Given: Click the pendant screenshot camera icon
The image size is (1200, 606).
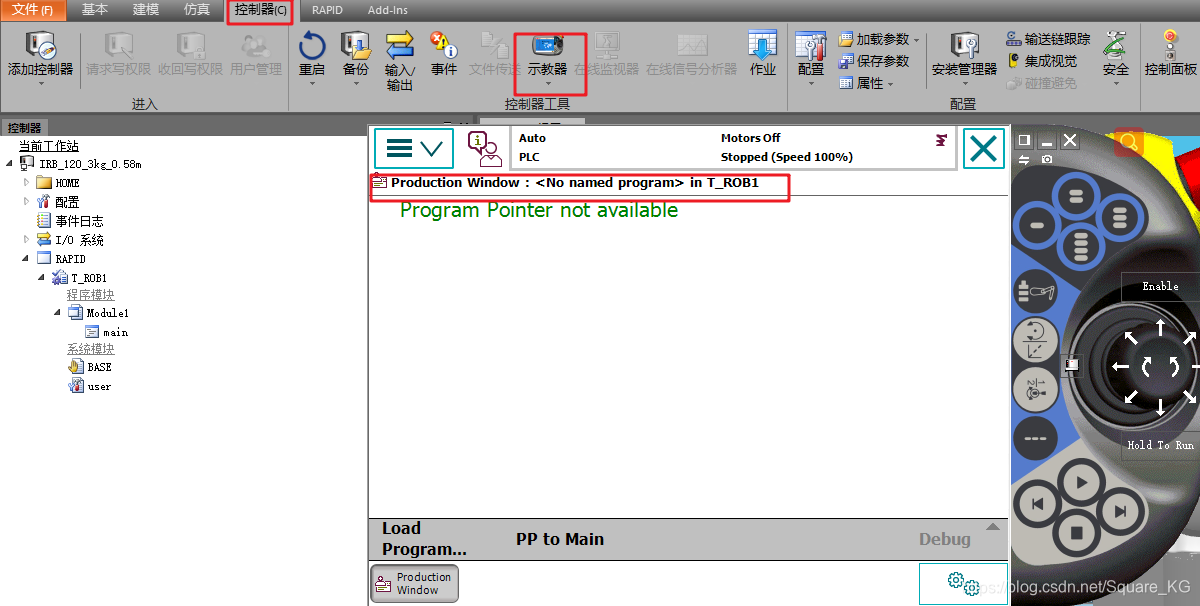Looking at the screenshot, I should pos(1047,159).
